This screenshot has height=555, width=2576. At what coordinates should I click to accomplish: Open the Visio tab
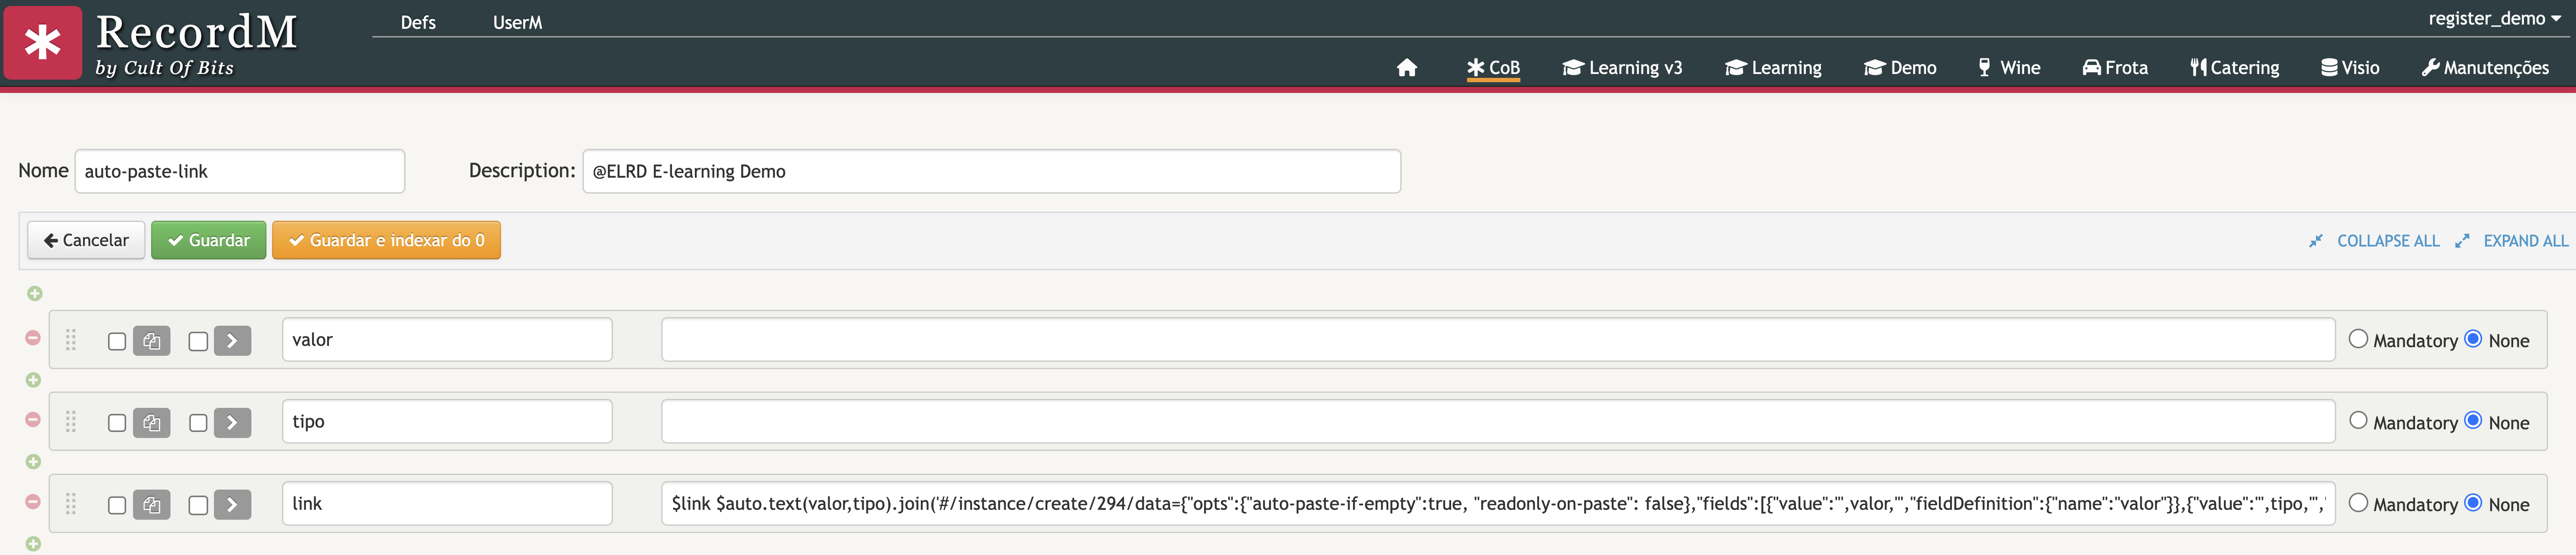click(2350, 67)
